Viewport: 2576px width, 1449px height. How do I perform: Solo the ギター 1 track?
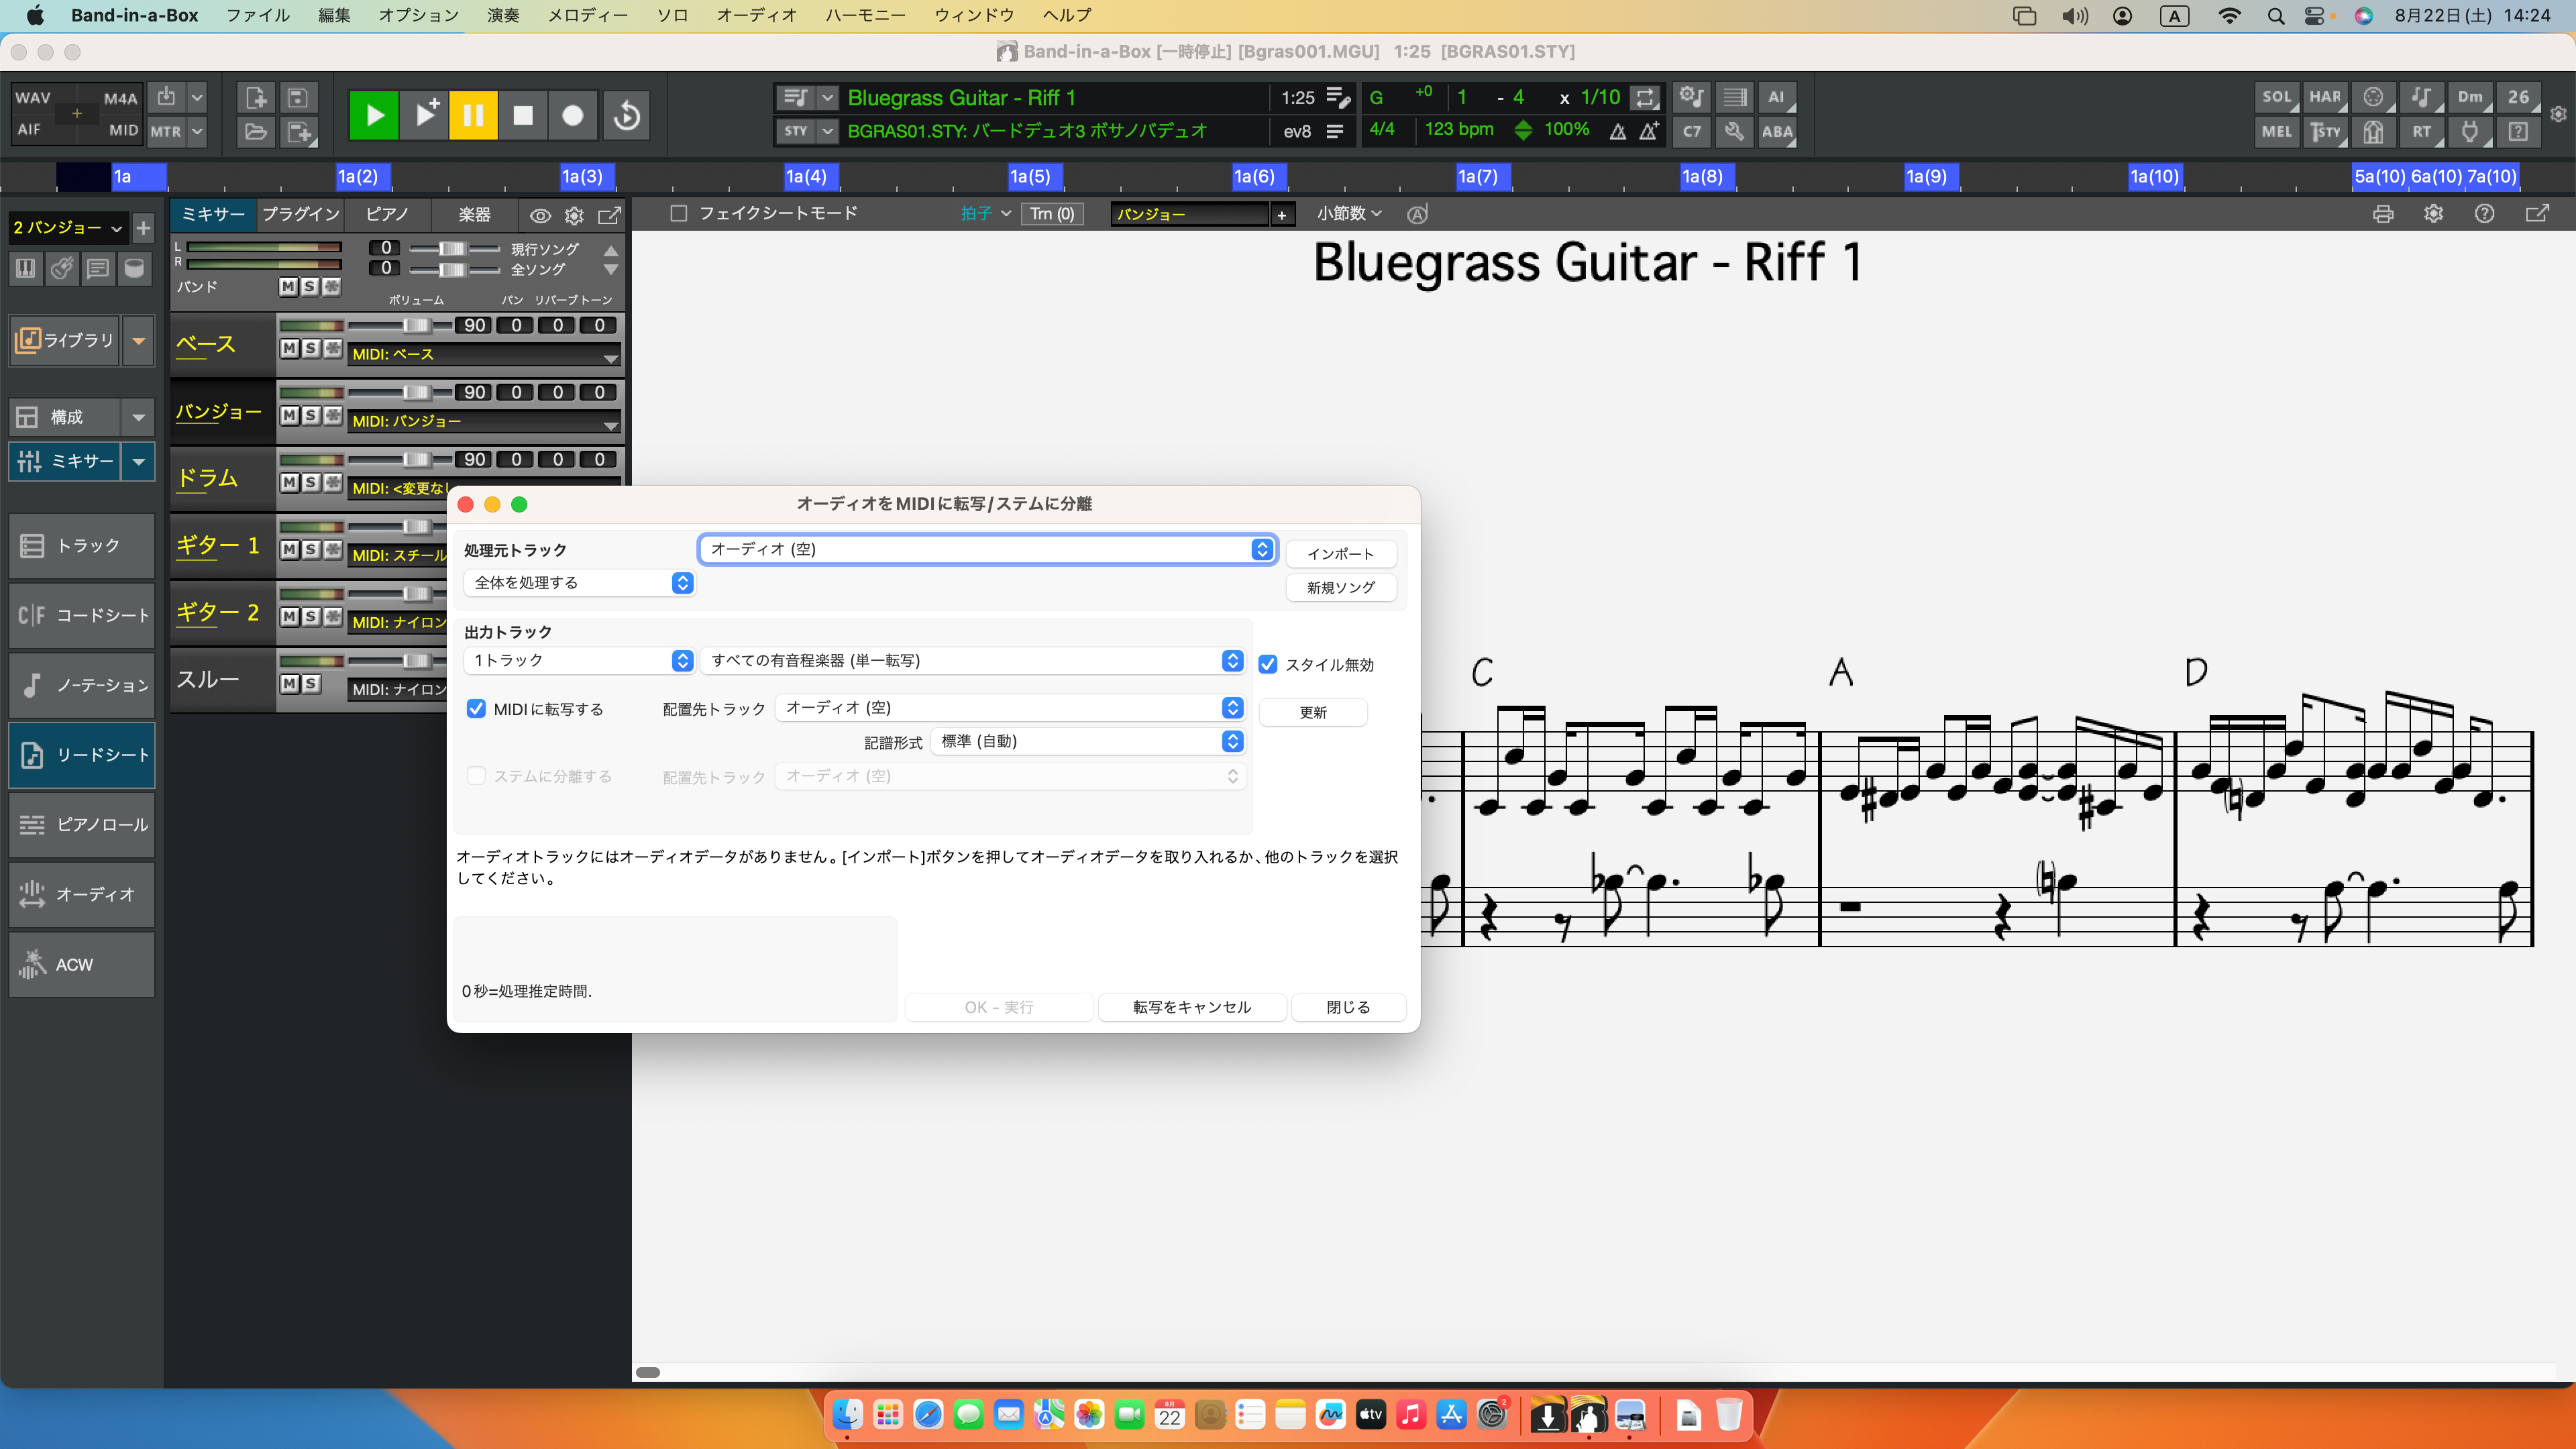(x=310, y=549)
